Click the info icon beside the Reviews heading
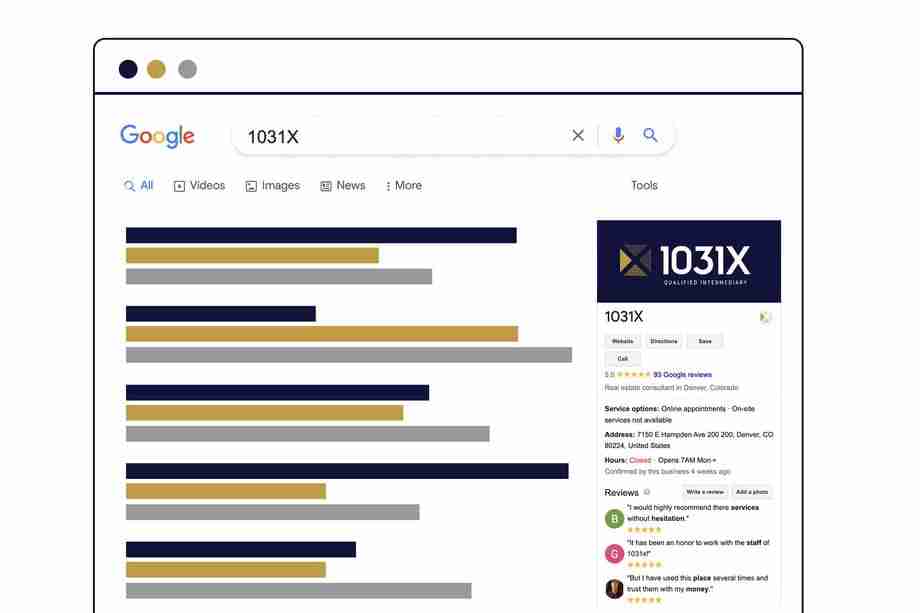The image size is (920, 613). [x=647, y=492]
